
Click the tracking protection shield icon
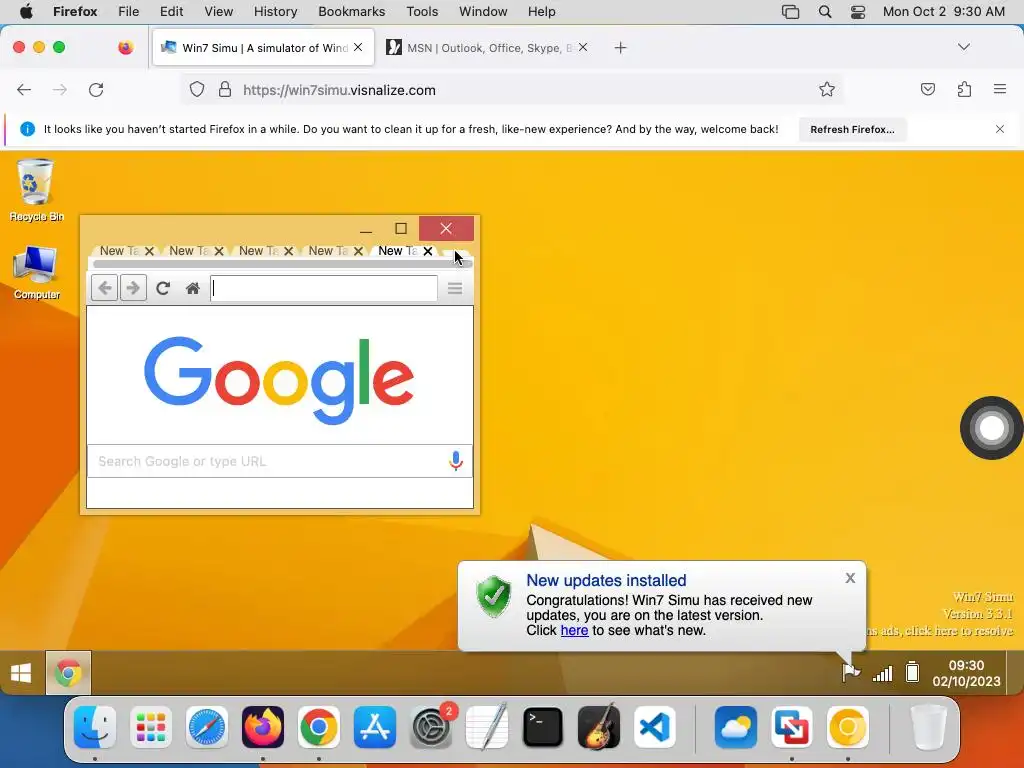tap(197, 89)
